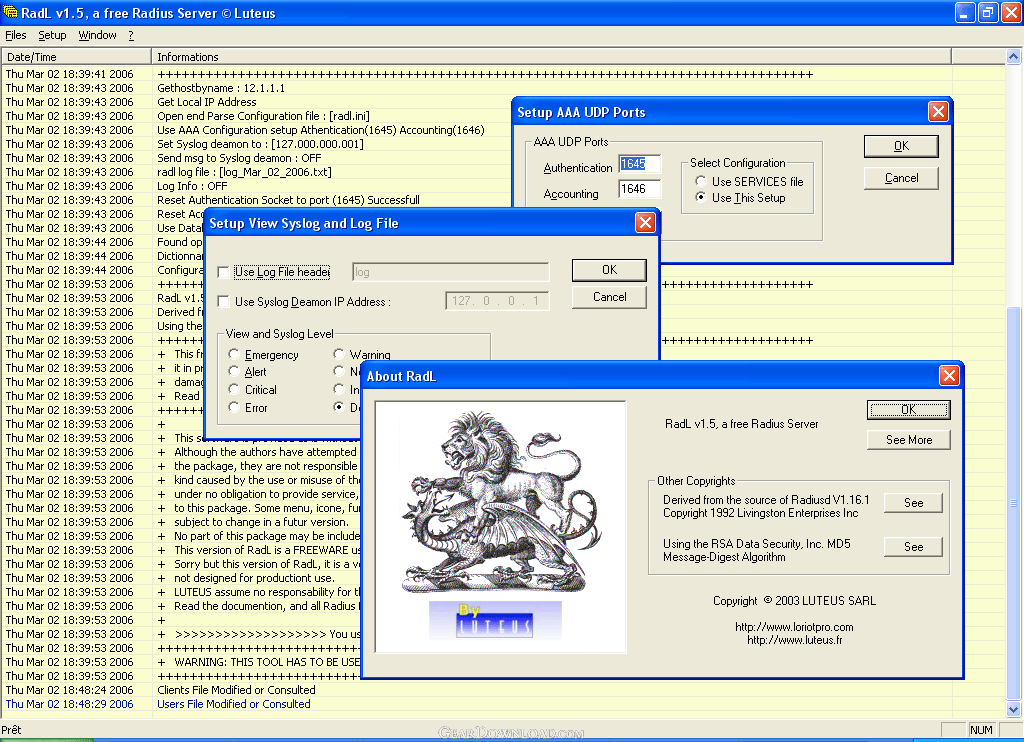The image size is (1024, 742).
Task: Select the Error syslog level
Action: pos(234,407)
